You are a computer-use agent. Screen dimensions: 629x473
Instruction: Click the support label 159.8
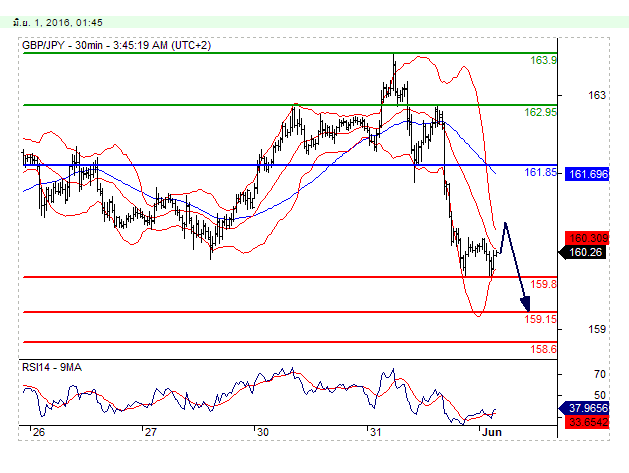pyautogui.click(x=543, y=284)
